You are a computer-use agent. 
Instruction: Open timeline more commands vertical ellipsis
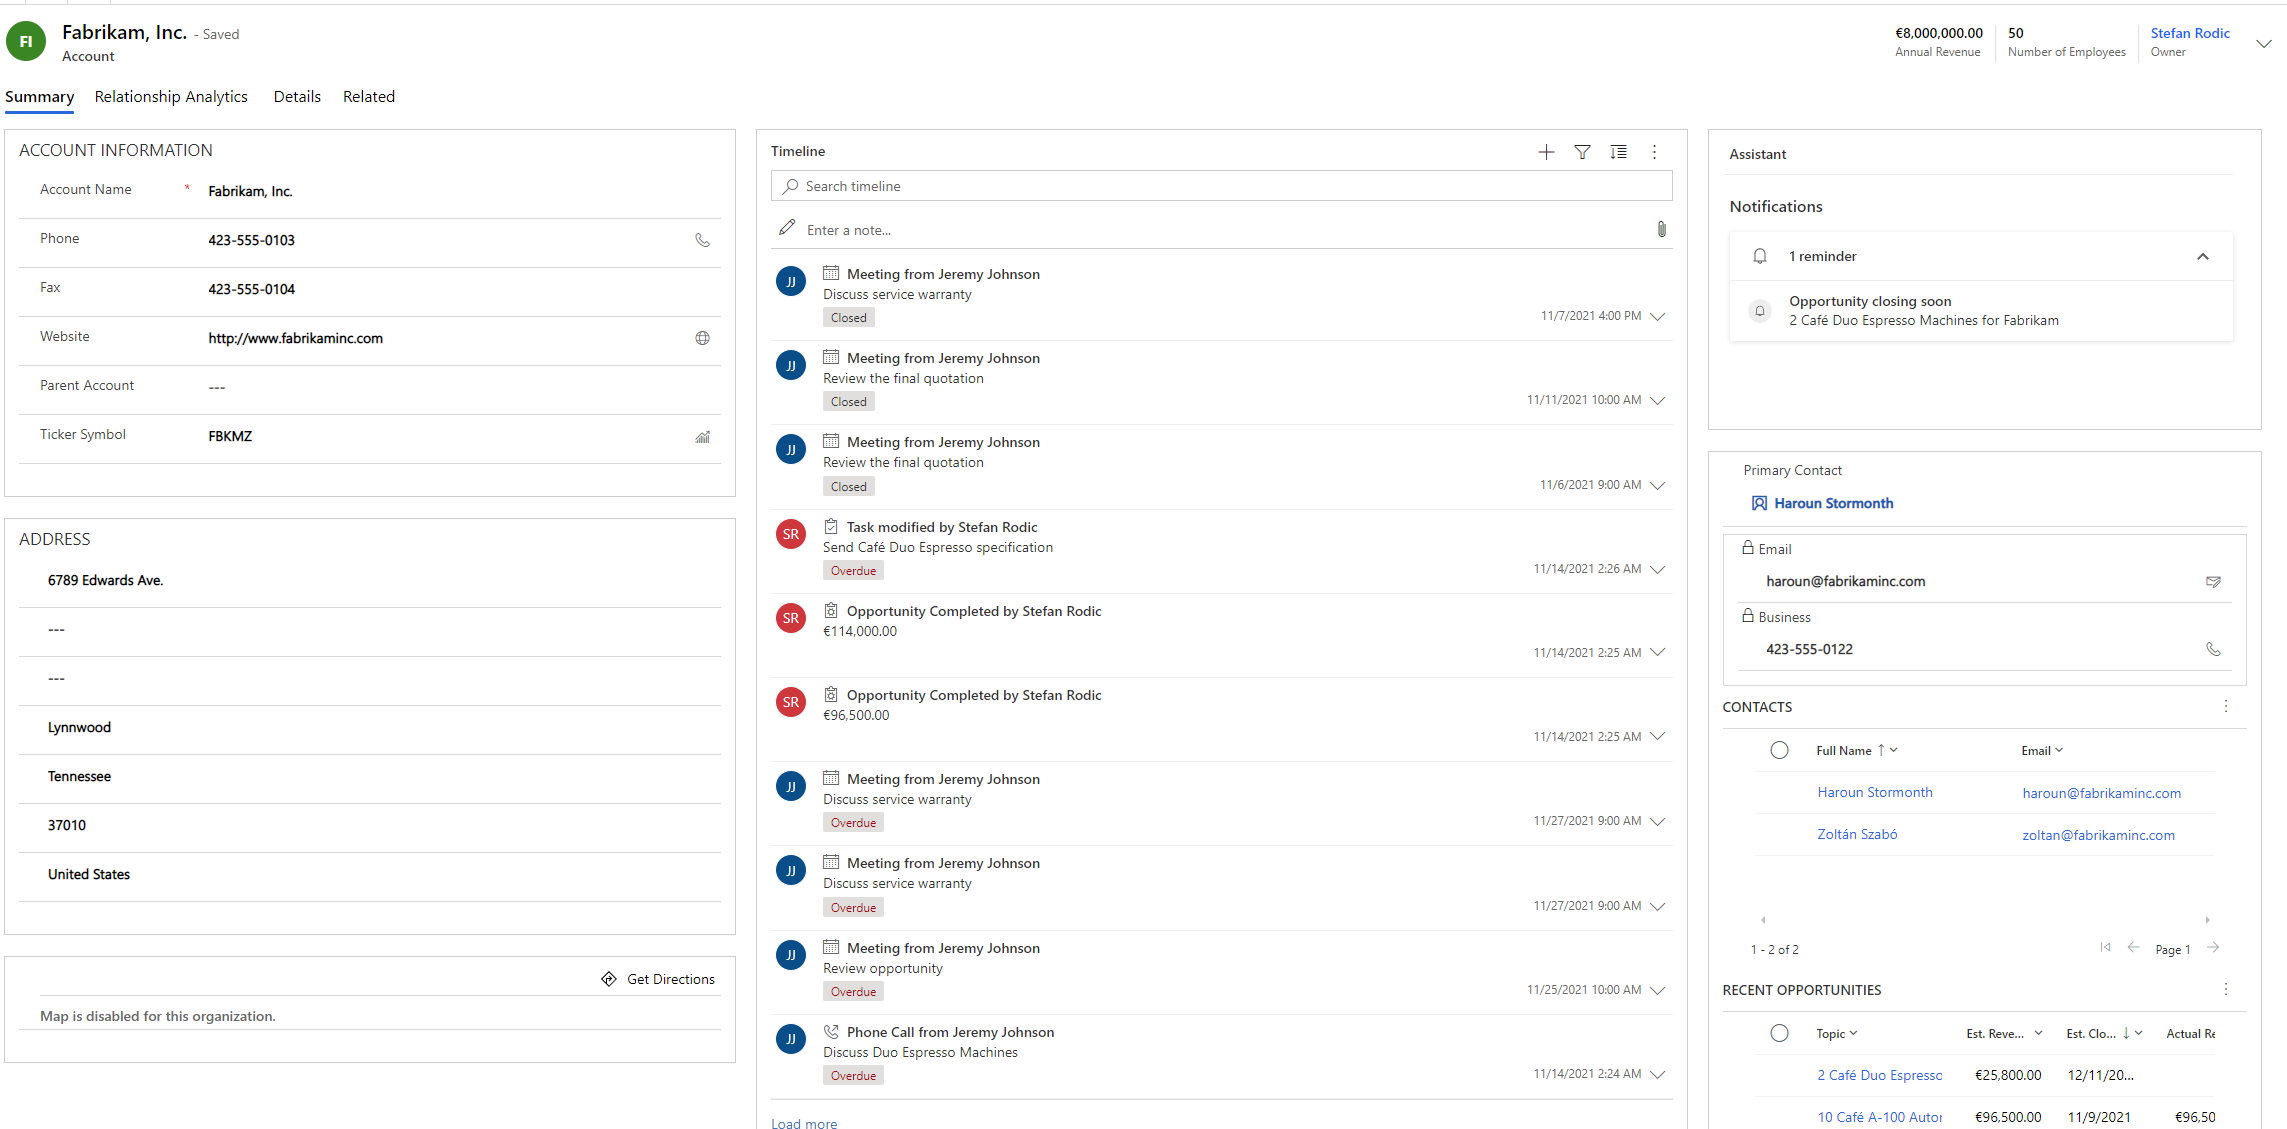1654,152
